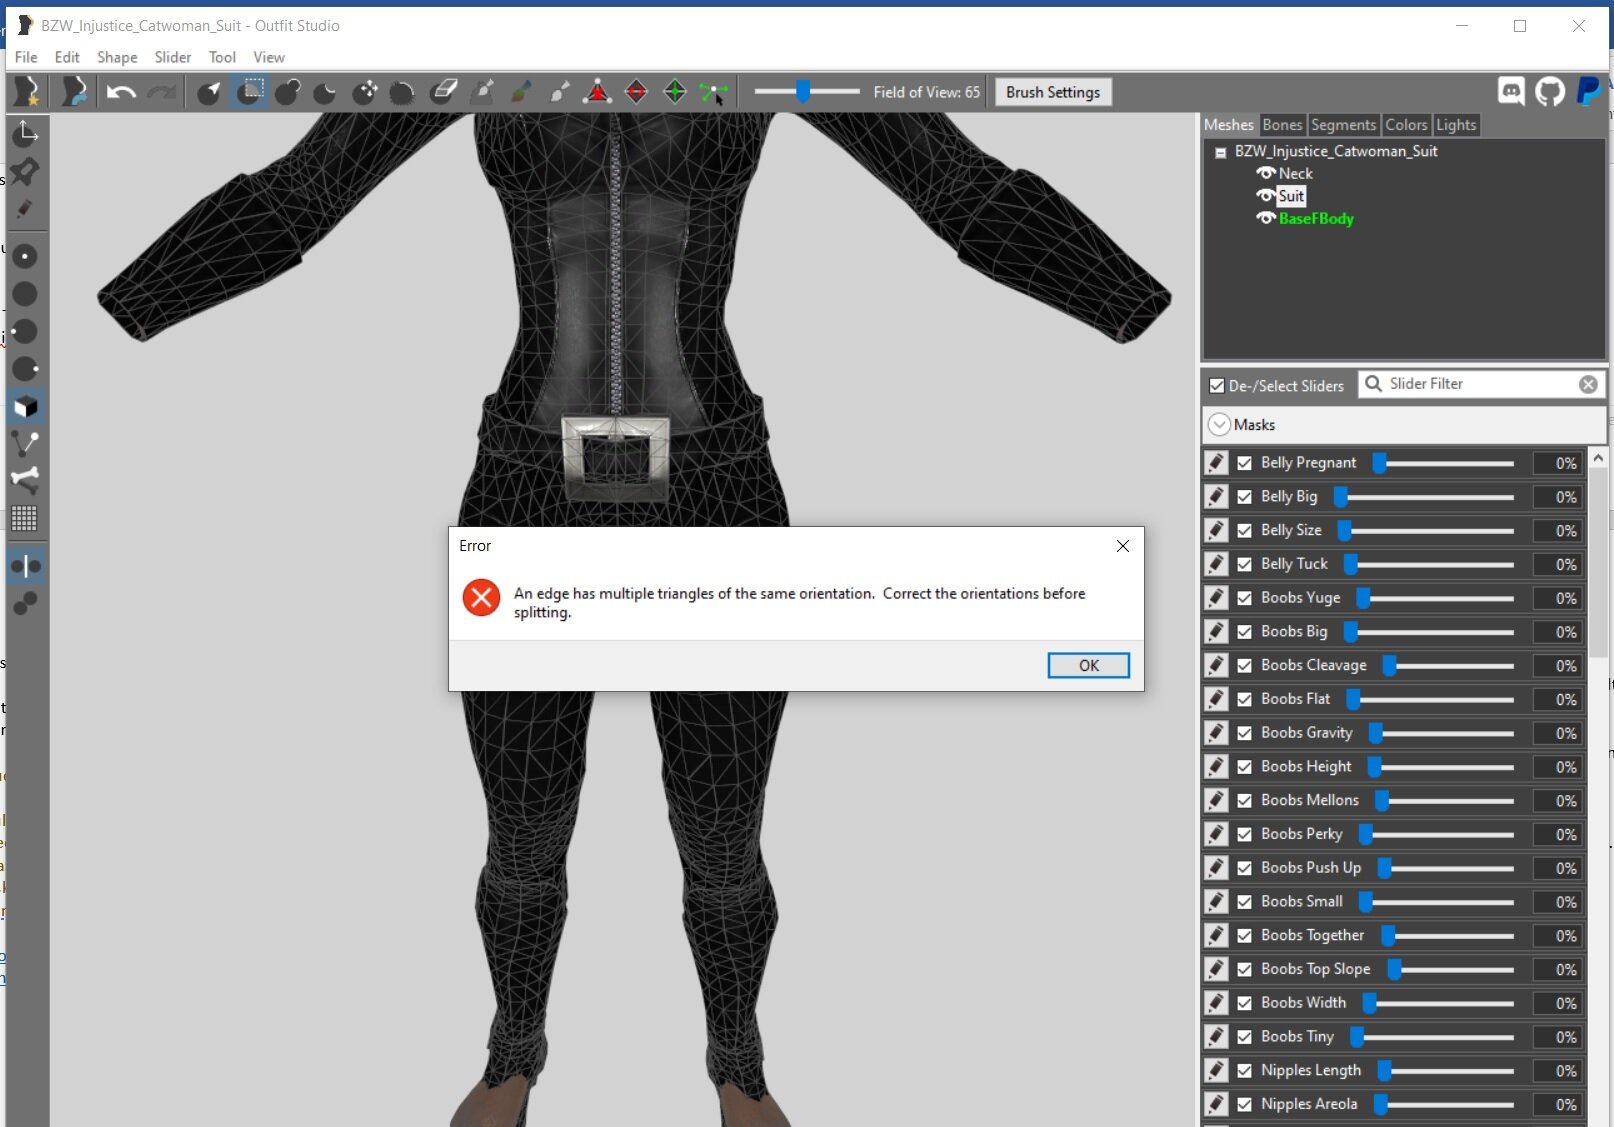Switch to the Bones tab
Viewport: 1614px width, 1127px height.
point(1282,125)
